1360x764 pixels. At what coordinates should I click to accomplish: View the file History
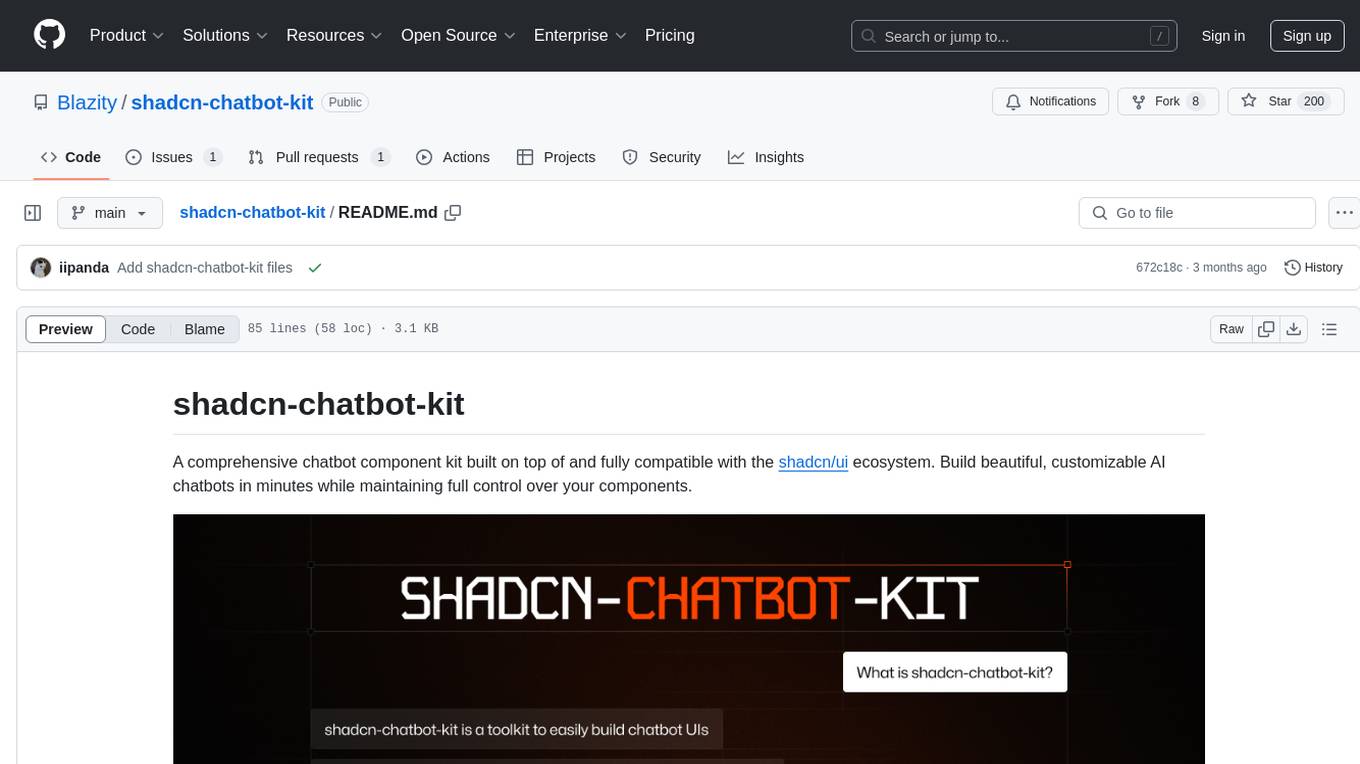tap(1313, 268)
